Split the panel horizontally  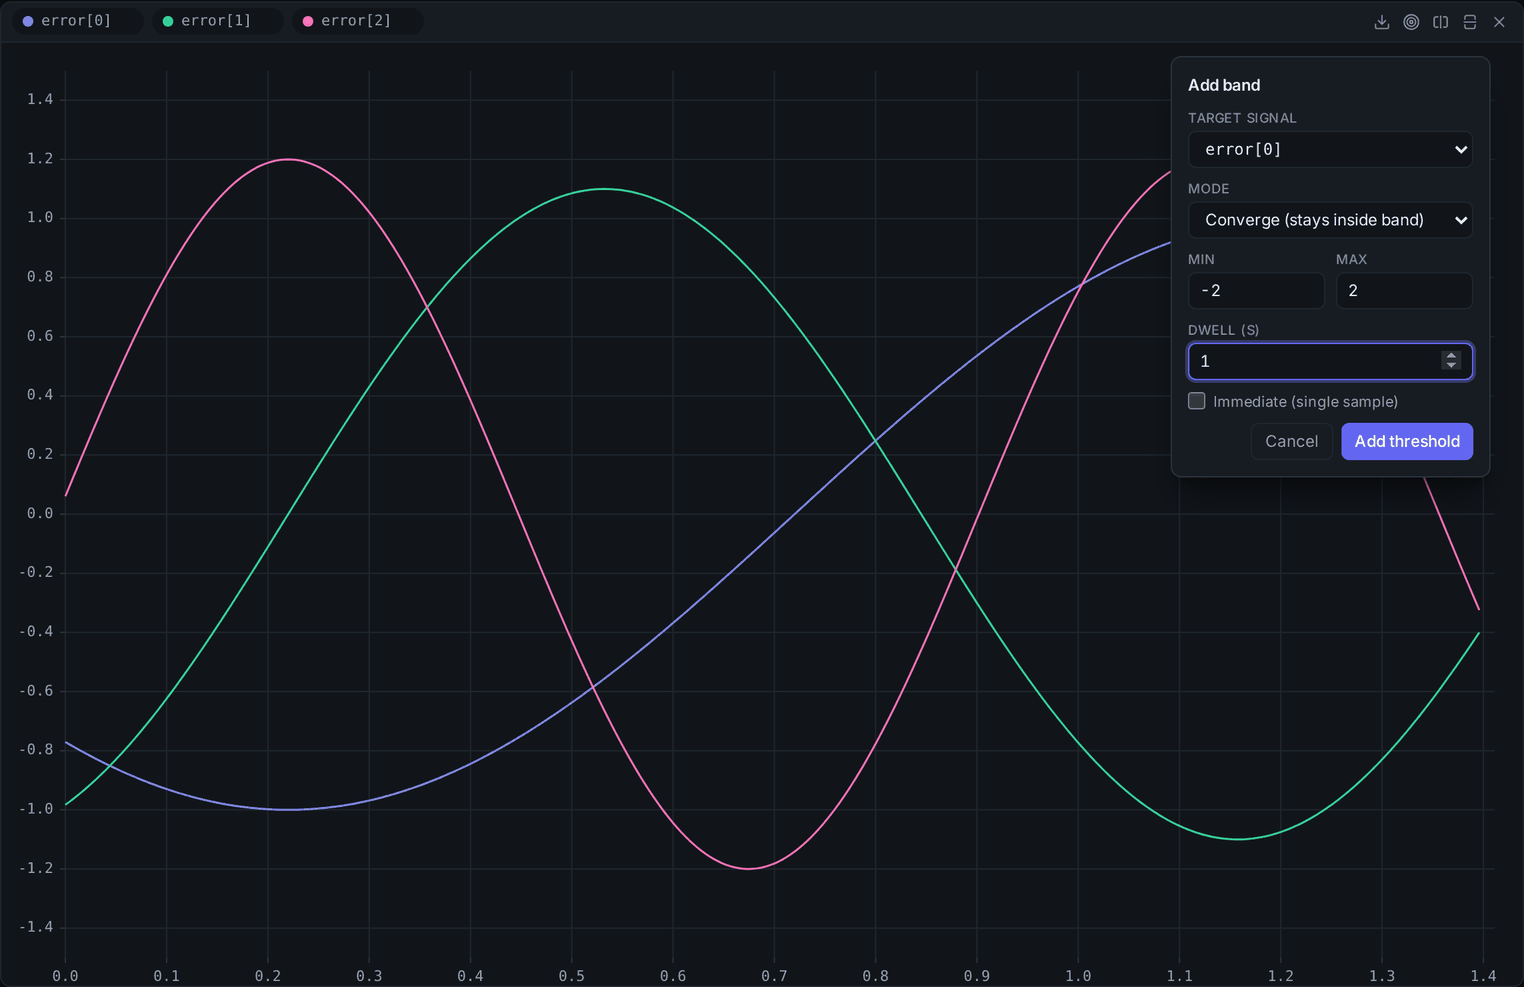tap(1470, 22)
